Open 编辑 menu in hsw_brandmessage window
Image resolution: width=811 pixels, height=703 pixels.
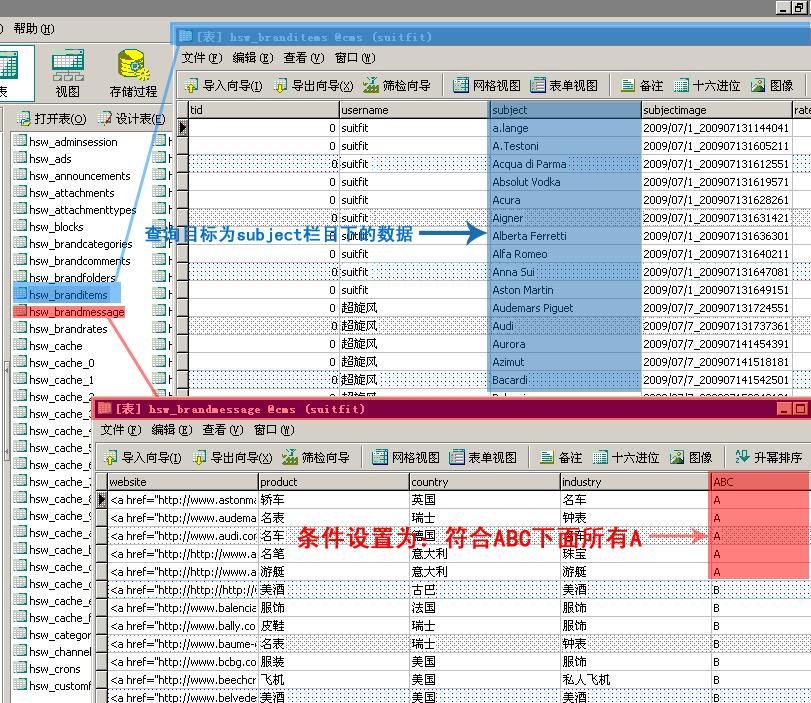click(x=172, y=430)
